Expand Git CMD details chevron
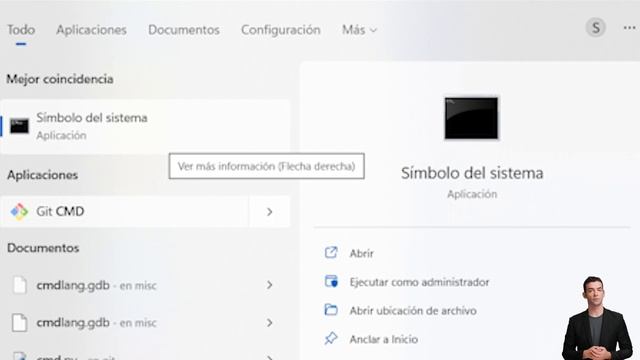This screenshot has width=640, height=360. (269, 211)
